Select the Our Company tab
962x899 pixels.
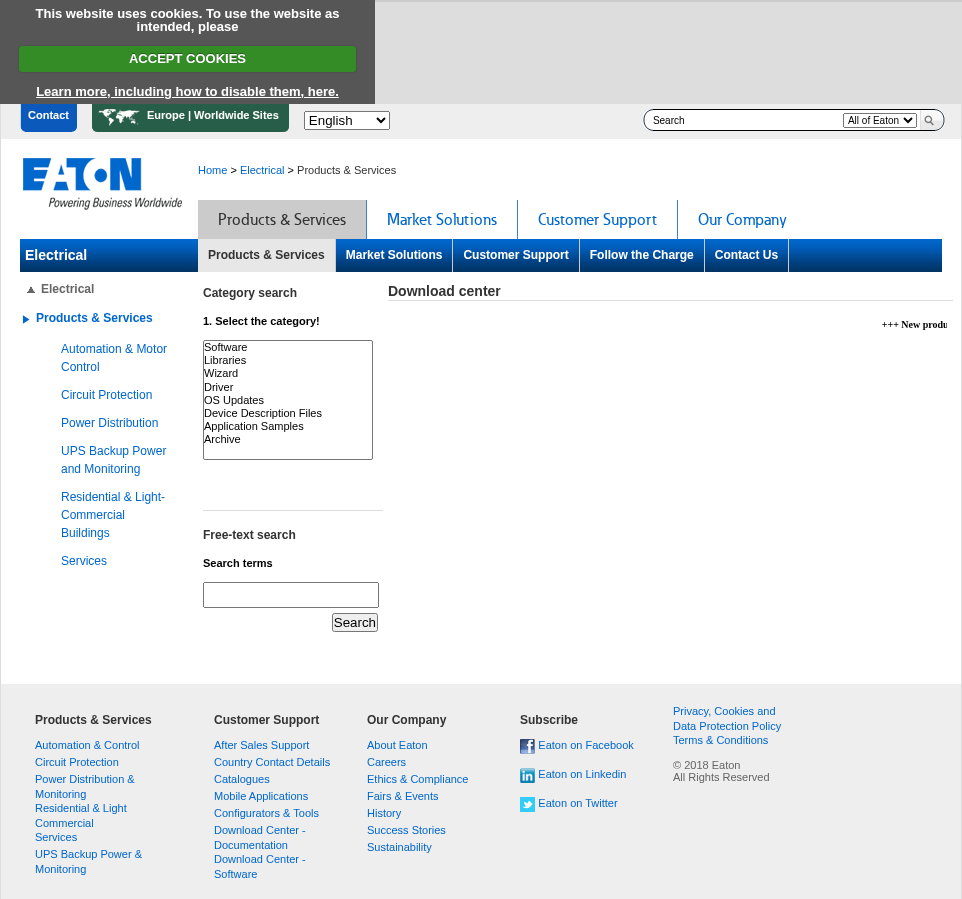742,220
